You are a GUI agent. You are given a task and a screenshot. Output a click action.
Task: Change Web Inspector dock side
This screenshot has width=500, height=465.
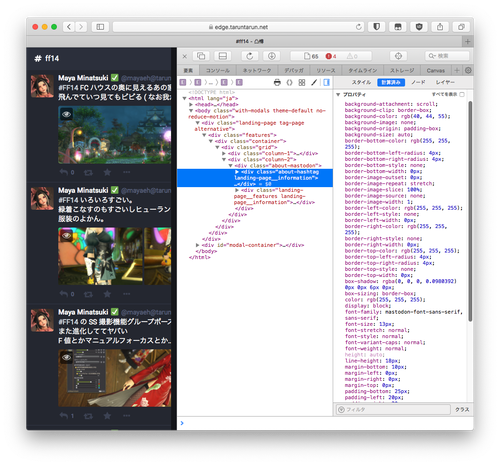click(223, 56)
